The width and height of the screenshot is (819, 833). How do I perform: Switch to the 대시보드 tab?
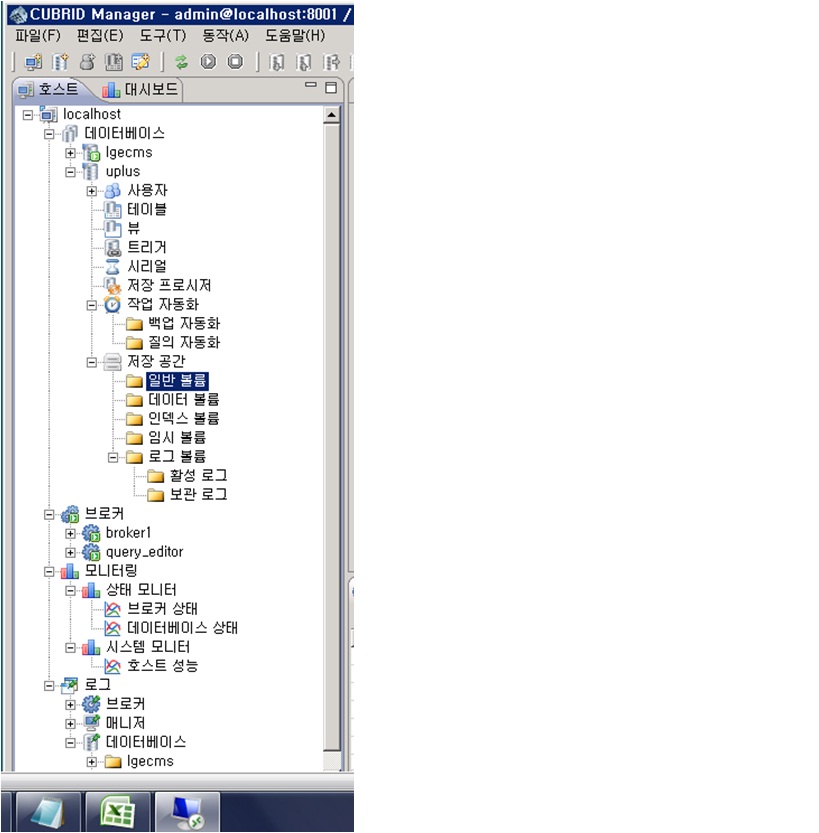[x=140, y=89]
